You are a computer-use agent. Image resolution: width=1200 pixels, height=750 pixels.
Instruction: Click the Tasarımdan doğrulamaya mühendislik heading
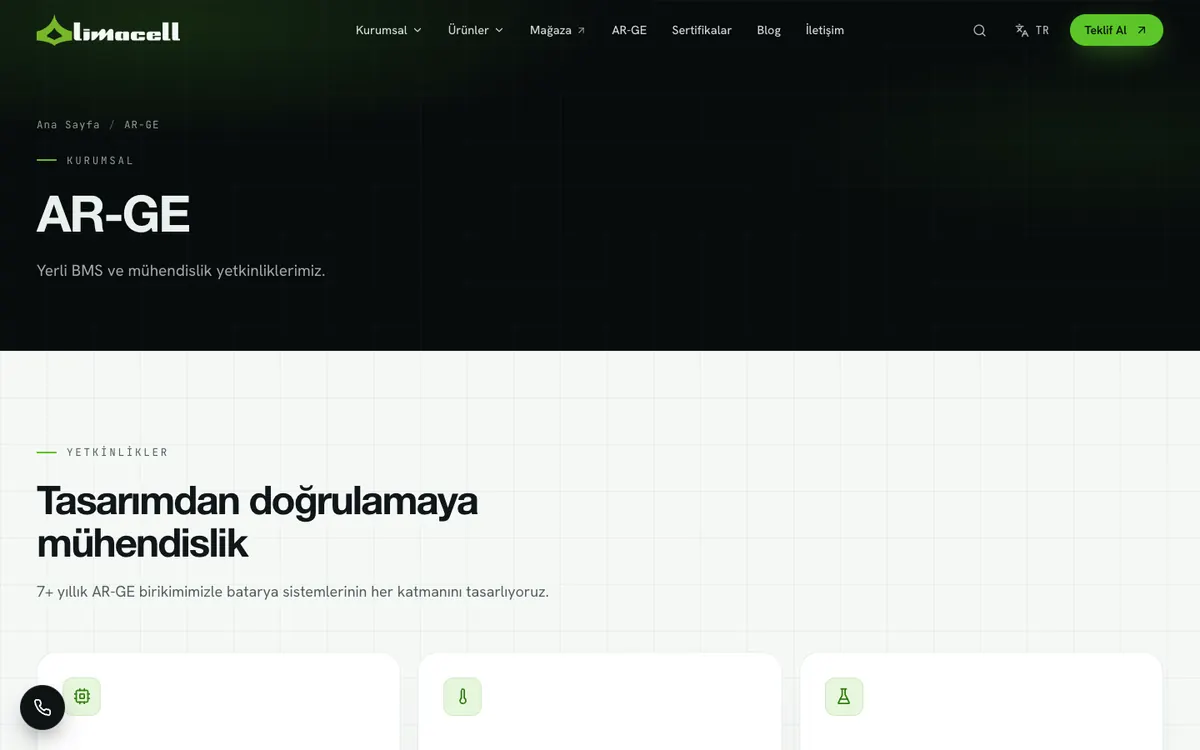pyautogui.click(x=257, y=523)
